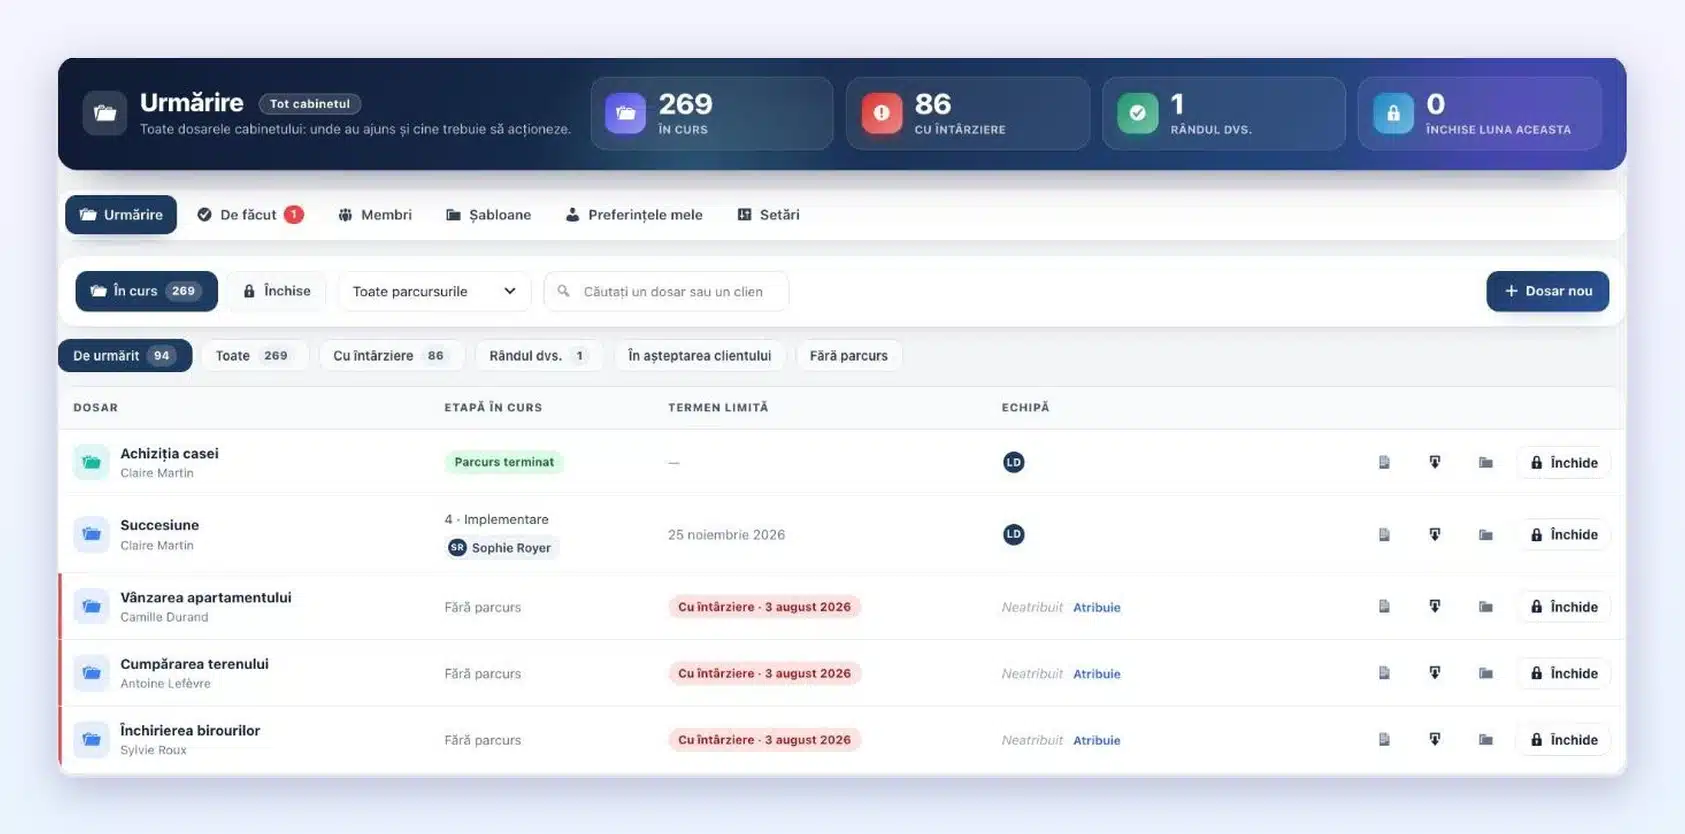Expand the Toate parcursurile dropdown
This screenshot has height=834, width=1685.
434,291
